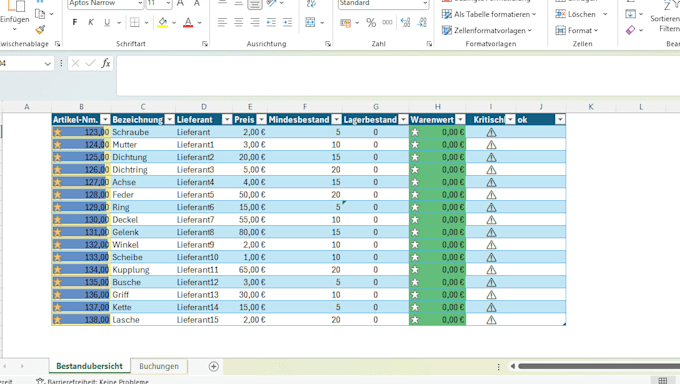The height and width of the screenshot is (384, 680).
Task: Toggle bold formatting (F)
Action: click(75, 22)
